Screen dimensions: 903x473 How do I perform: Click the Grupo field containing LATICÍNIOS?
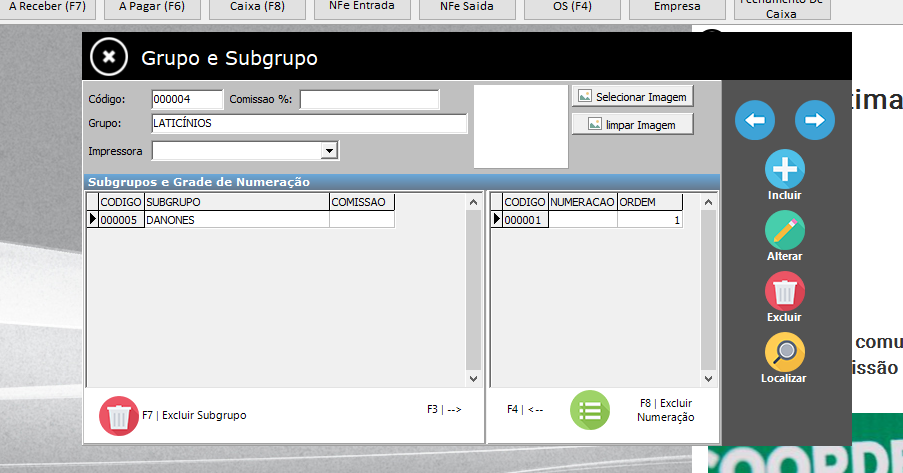[309, 124]
